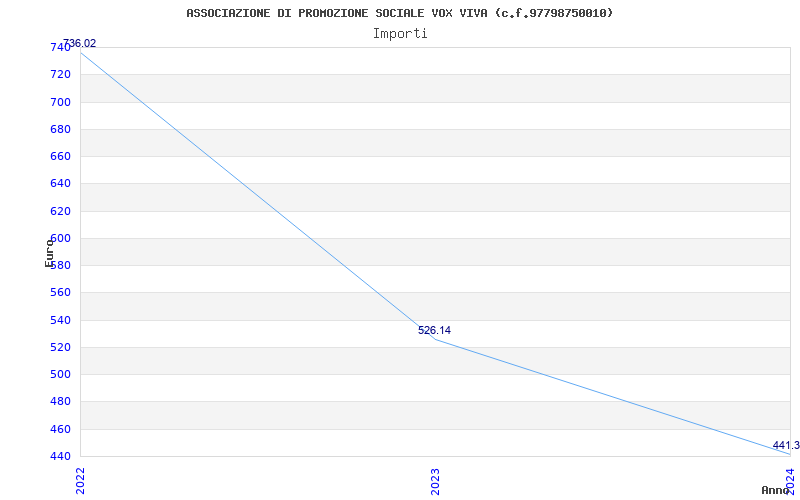Screen dimensions: 800x500
Task: Click the 441.3 data point label
Action: click(x=786, y=445)
